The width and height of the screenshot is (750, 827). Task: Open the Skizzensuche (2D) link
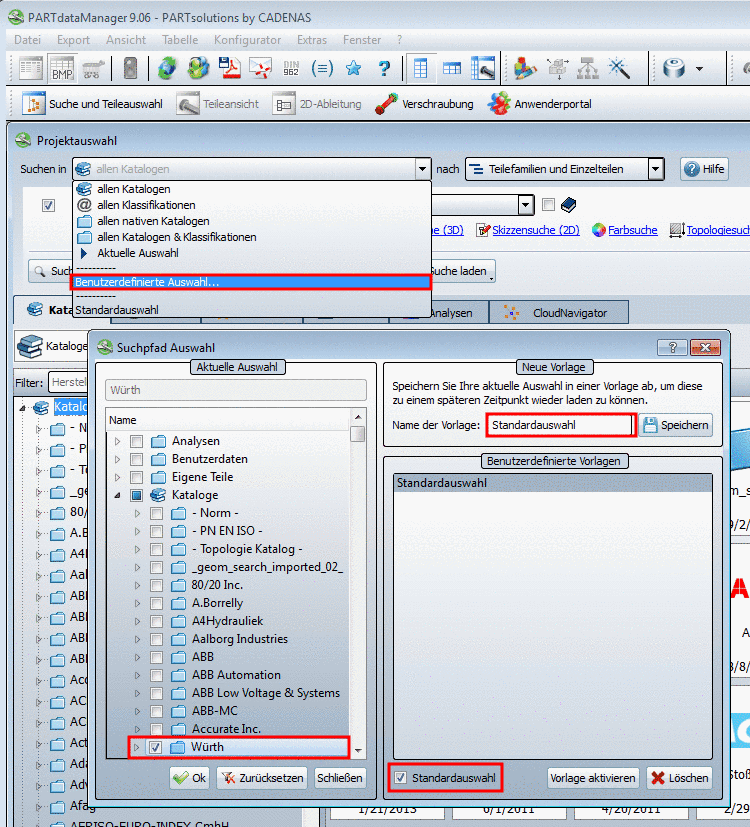click(535, 230)
